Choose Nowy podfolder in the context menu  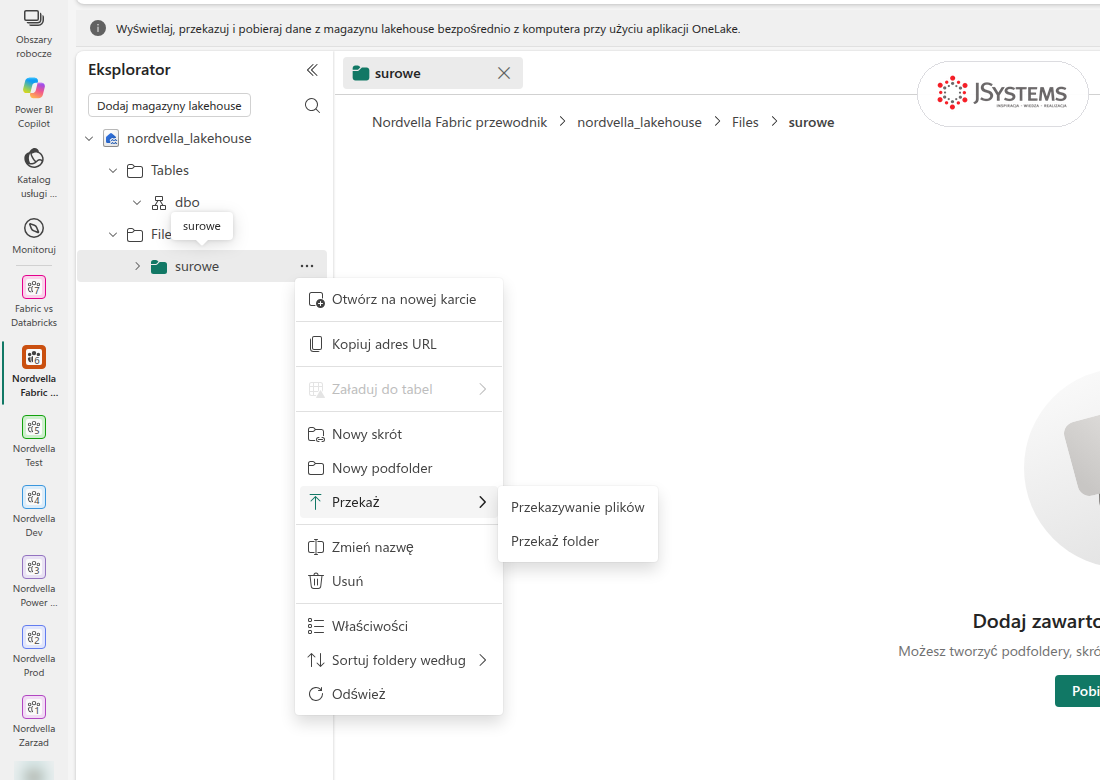pyautogui.click(x=398, y=468)
